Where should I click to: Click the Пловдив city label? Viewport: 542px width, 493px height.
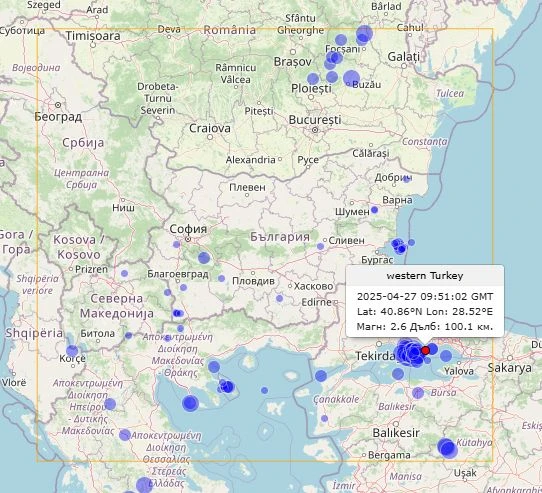coord(253,281)
